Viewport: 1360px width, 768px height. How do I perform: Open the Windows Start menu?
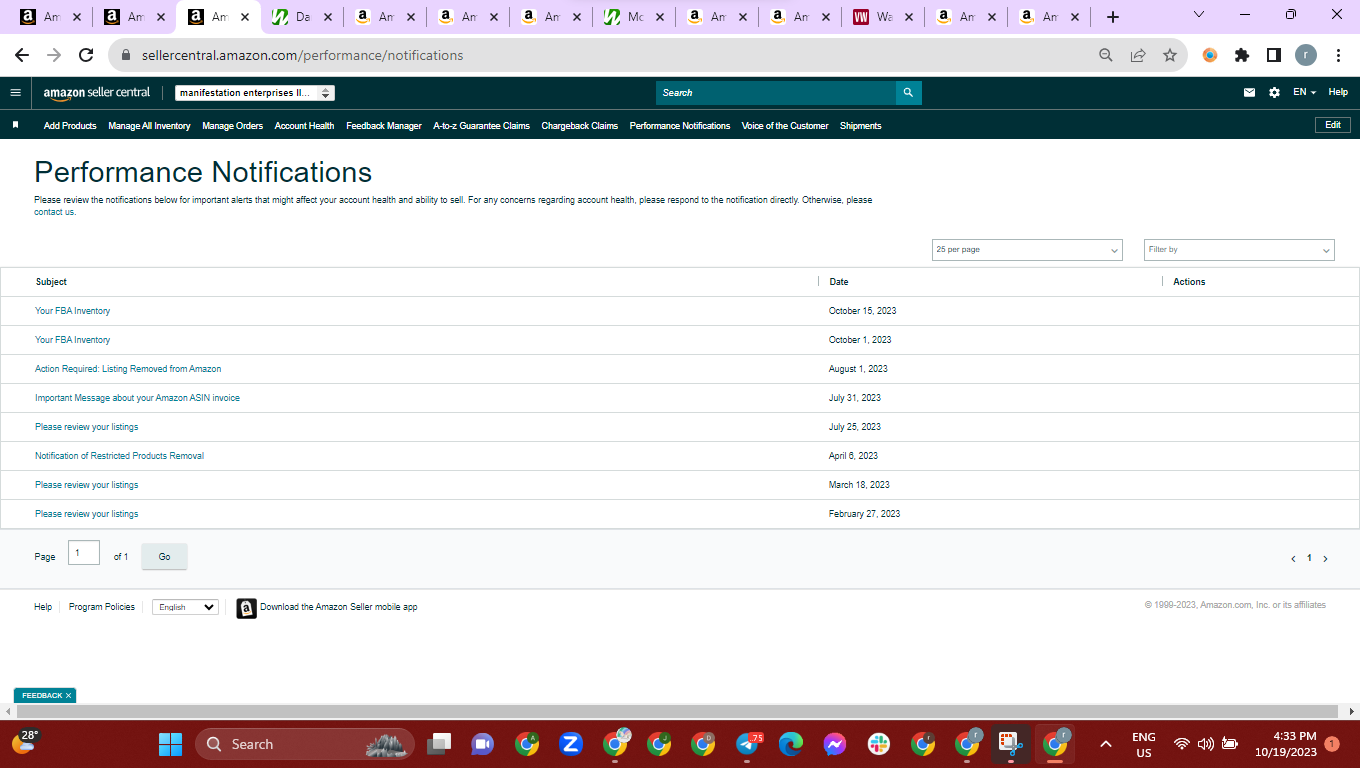click(170, 744)
